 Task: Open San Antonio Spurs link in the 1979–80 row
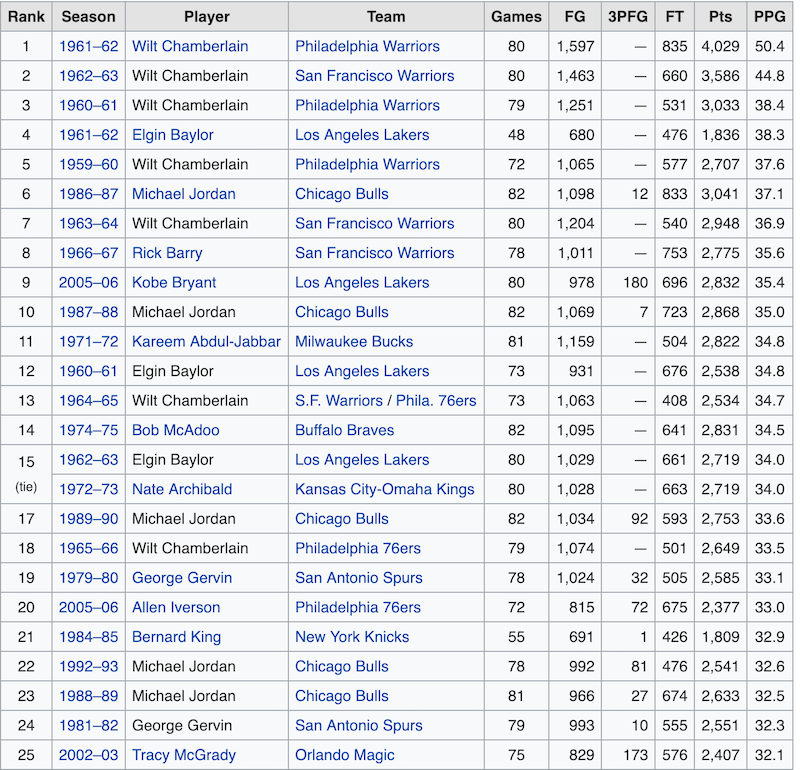[x=359, y=579]
